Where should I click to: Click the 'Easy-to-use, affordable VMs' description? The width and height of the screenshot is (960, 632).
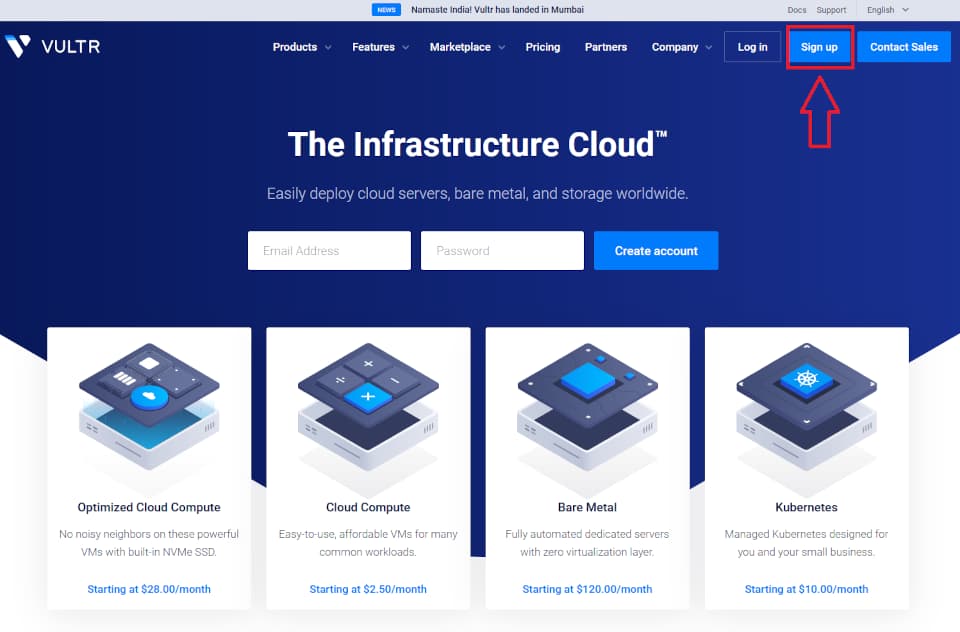pos(368,543)
